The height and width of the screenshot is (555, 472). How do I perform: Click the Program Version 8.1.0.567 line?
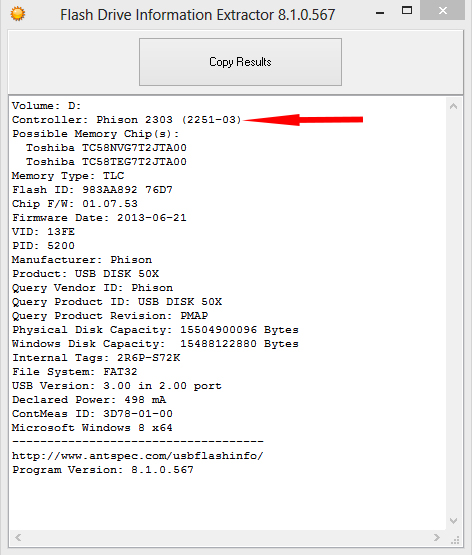(x=103, y=470)
